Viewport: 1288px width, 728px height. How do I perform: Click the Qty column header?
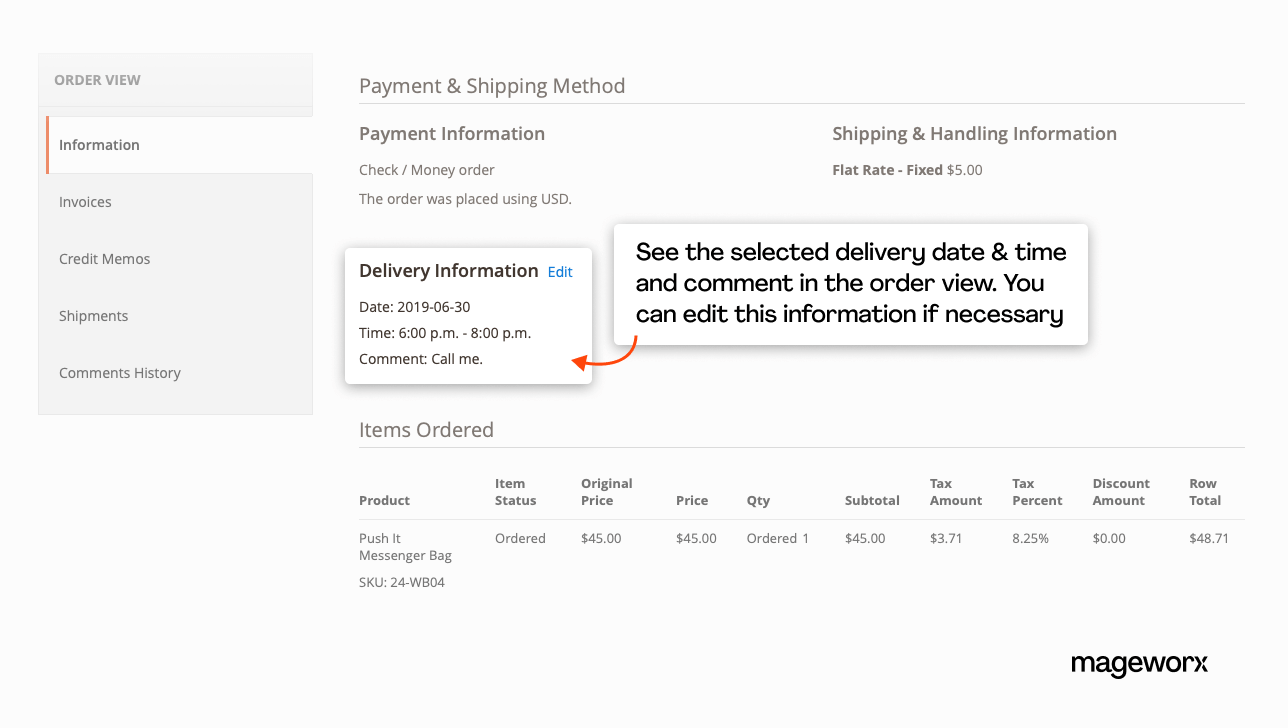[x=757, y=500]
